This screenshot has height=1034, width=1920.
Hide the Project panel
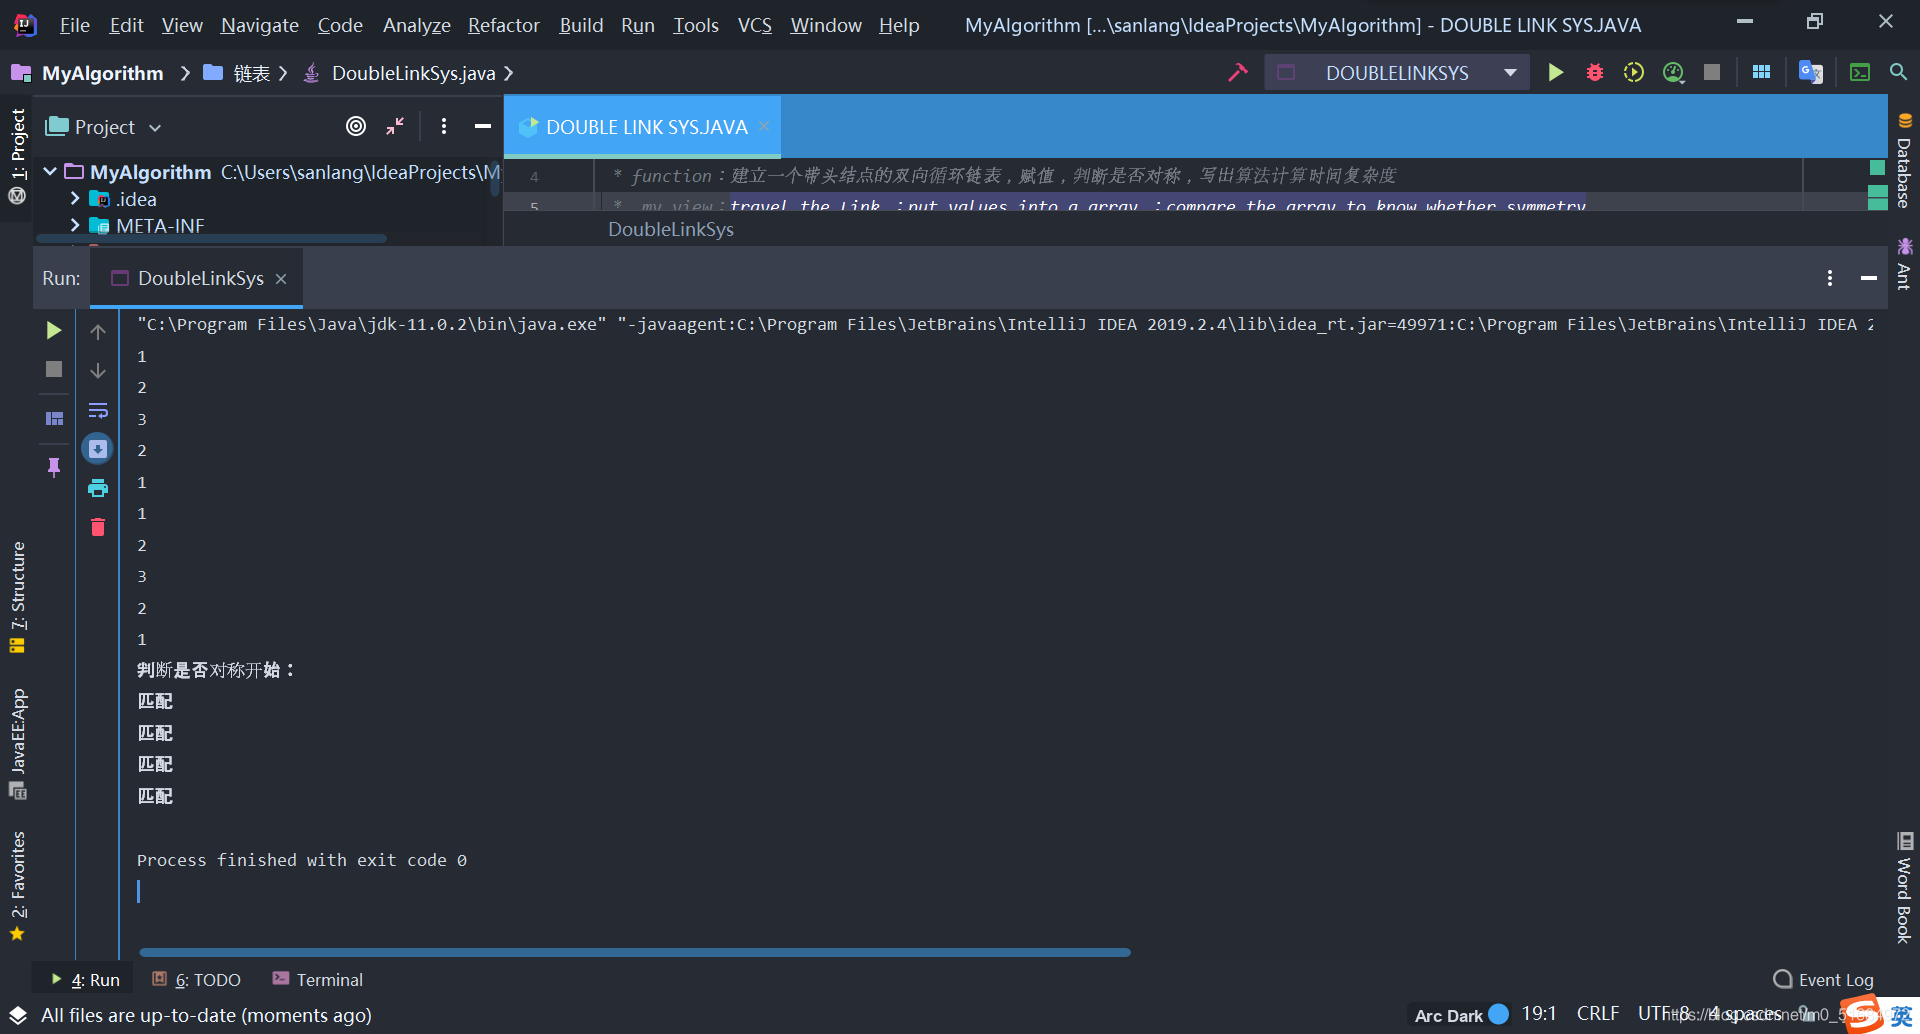click(x=483, y=126)
